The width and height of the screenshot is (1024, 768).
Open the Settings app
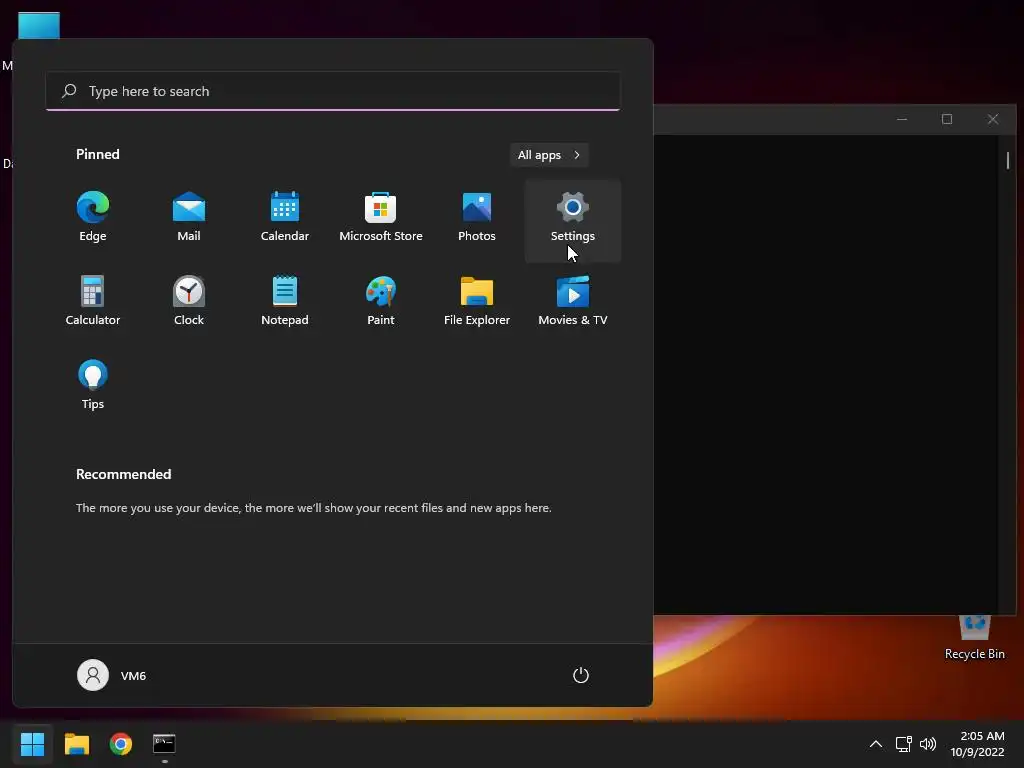(573, 221)
